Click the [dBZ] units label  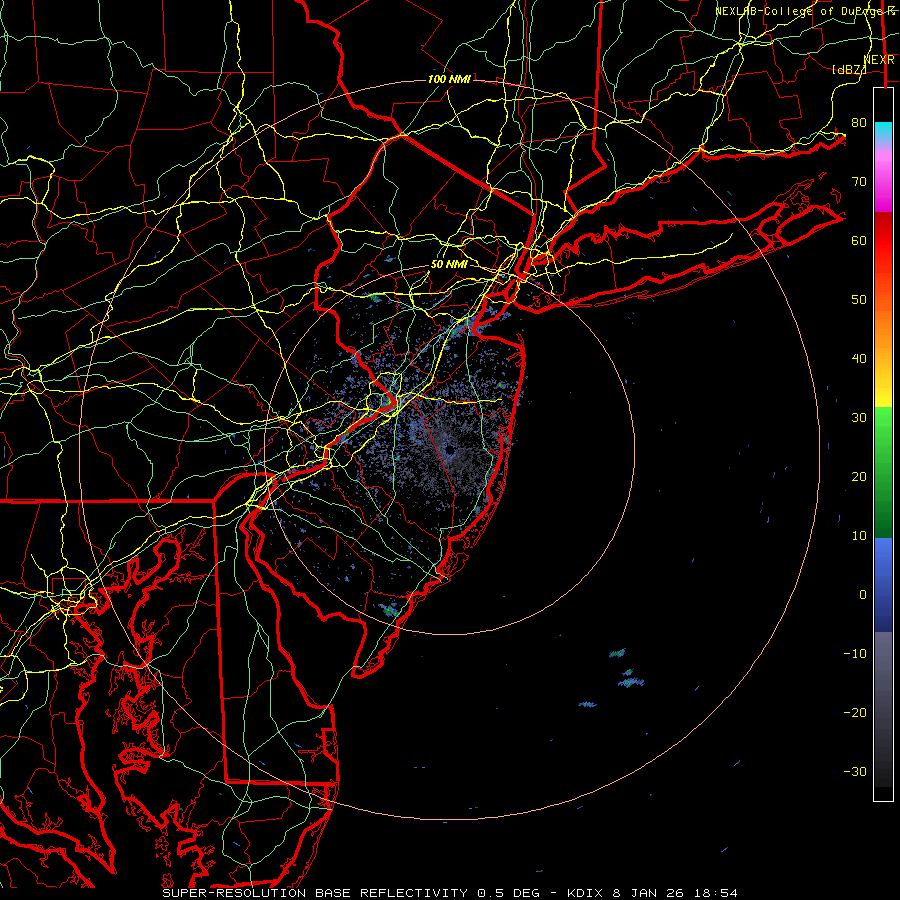[x=849, y=69]
